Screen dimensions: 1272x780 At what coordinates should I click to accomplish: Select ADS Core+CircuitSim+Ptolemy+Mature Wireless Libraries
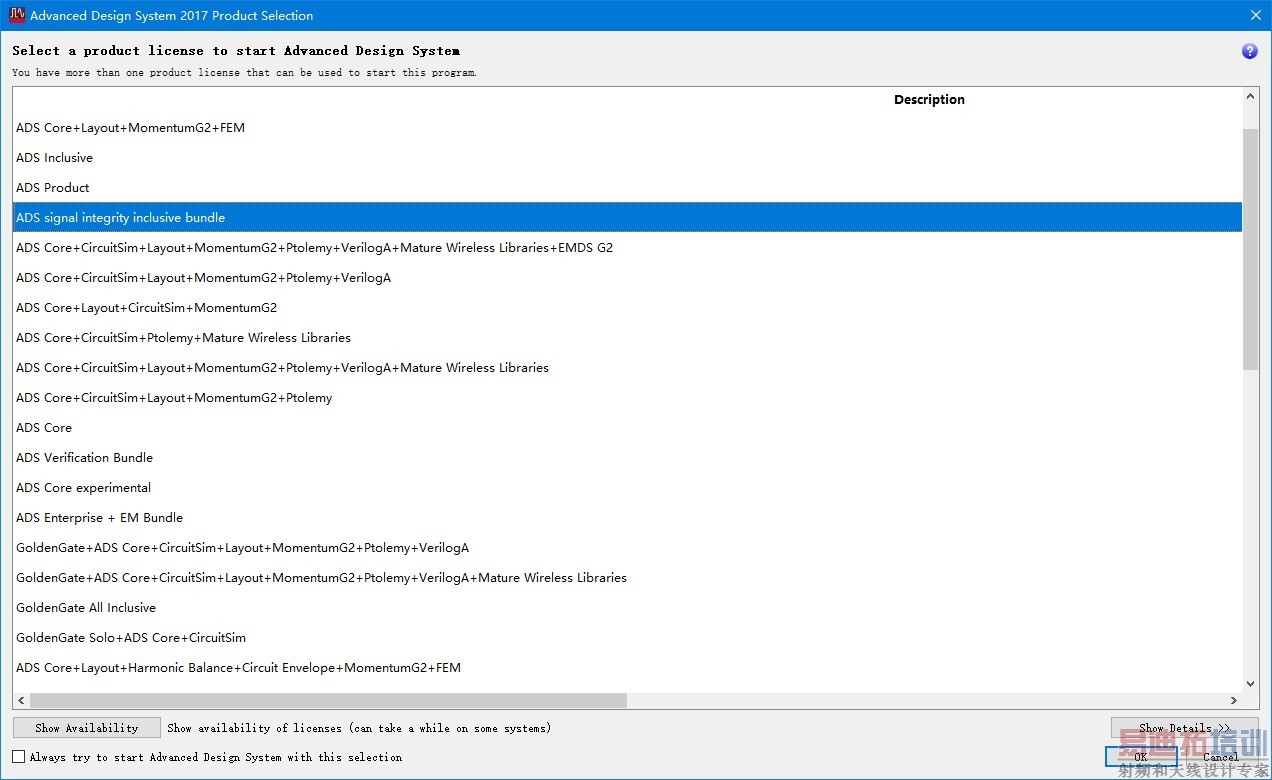(x=627, y=337)
